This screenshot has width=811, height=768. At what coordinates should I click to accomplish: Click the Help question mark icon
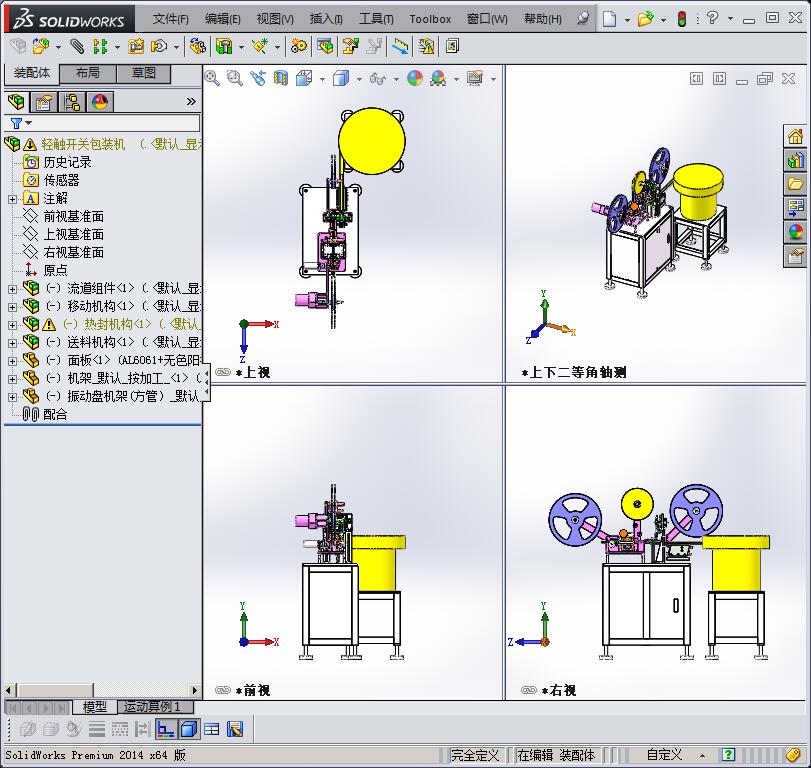[712, 18]
